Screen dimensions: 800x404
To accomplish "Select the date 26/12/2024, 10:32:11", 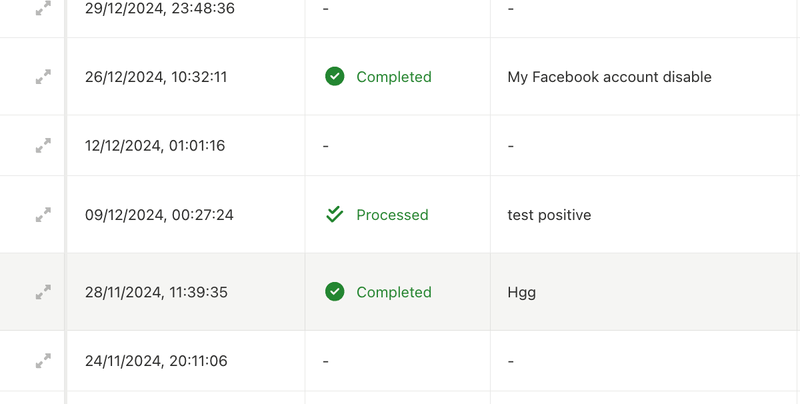I will click(156, 77).
